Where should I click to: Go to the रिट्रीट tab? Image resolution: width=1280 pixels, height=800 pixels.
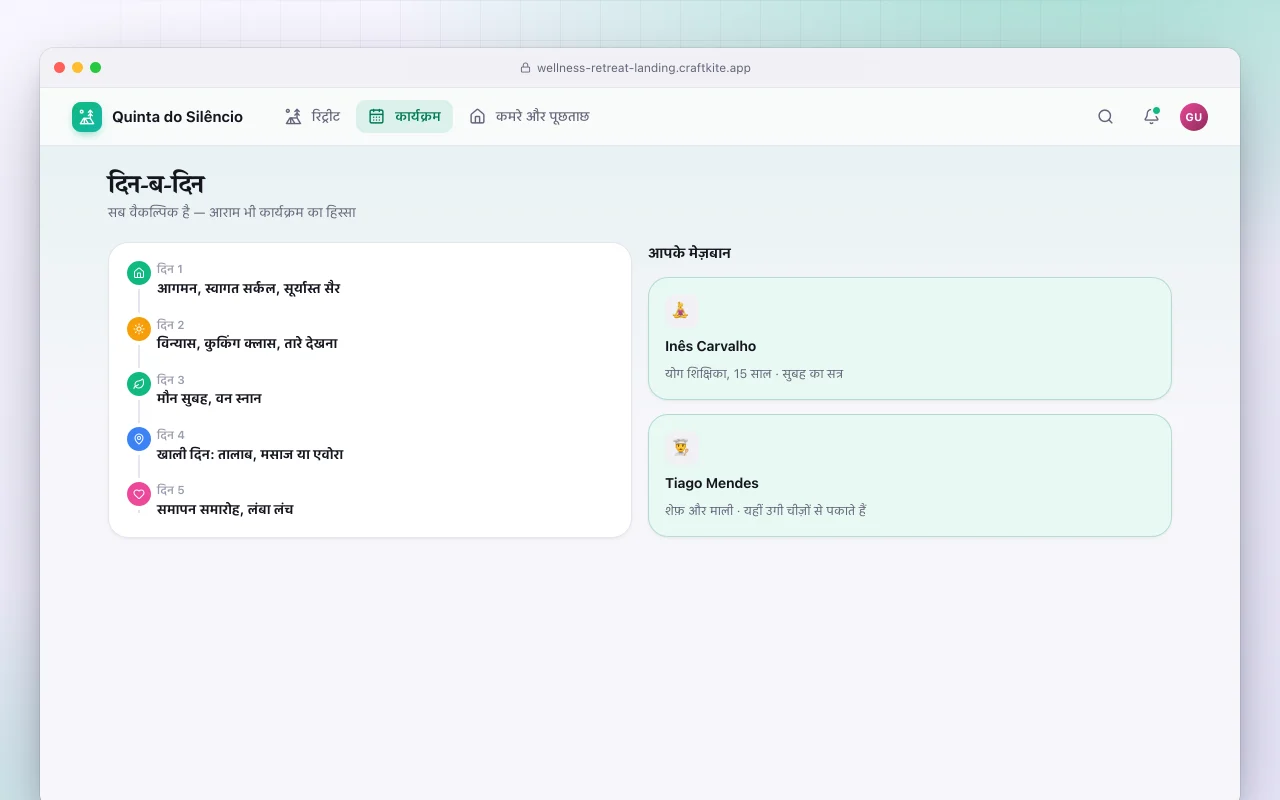point(312,116)
